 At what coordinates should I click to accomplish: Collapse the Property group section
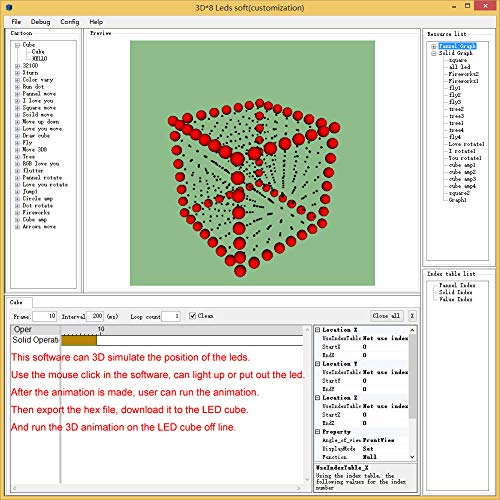[318, 432]
